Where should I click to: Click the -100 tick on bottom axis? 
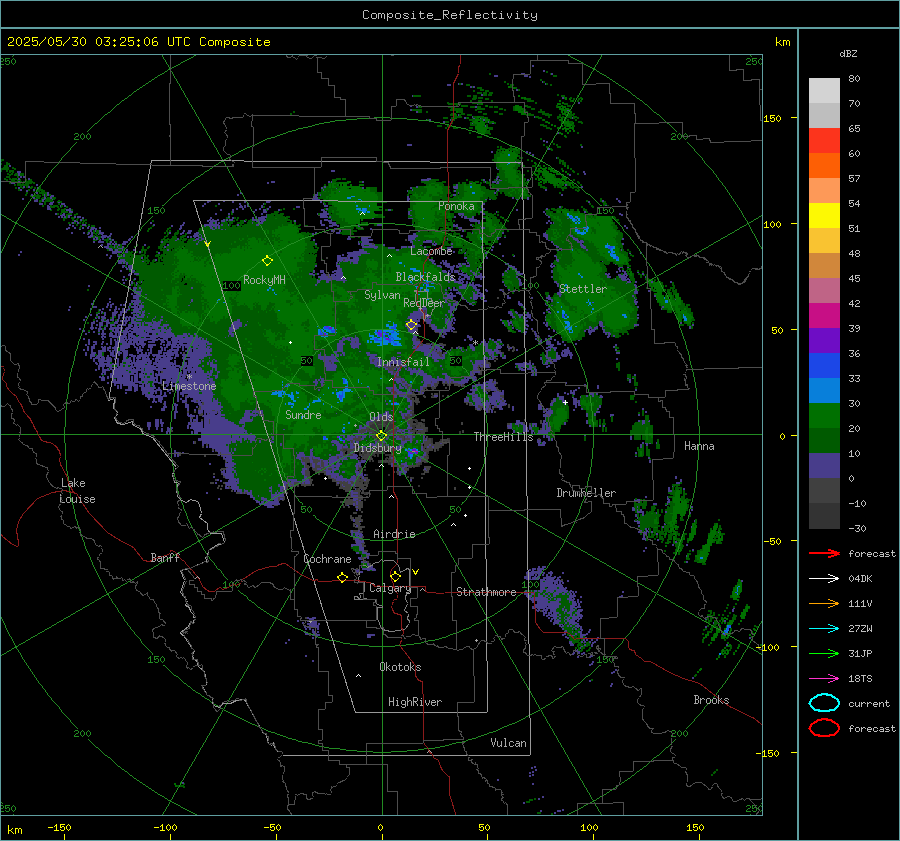[165, 827]
